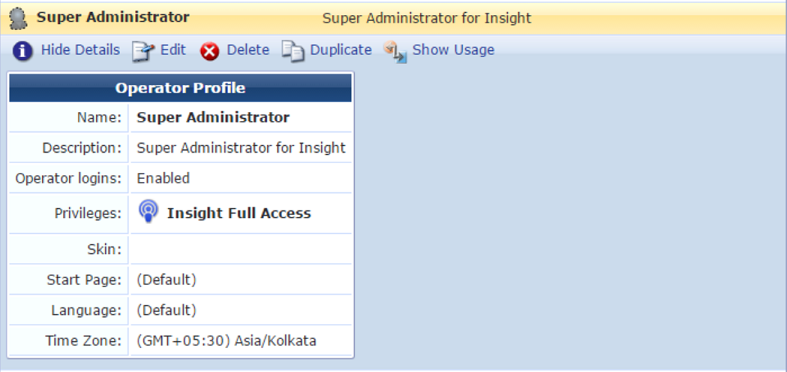Duplicate the Super Administrator profile
This screenshot has height=372, width=787.
[x=341, y=50]
